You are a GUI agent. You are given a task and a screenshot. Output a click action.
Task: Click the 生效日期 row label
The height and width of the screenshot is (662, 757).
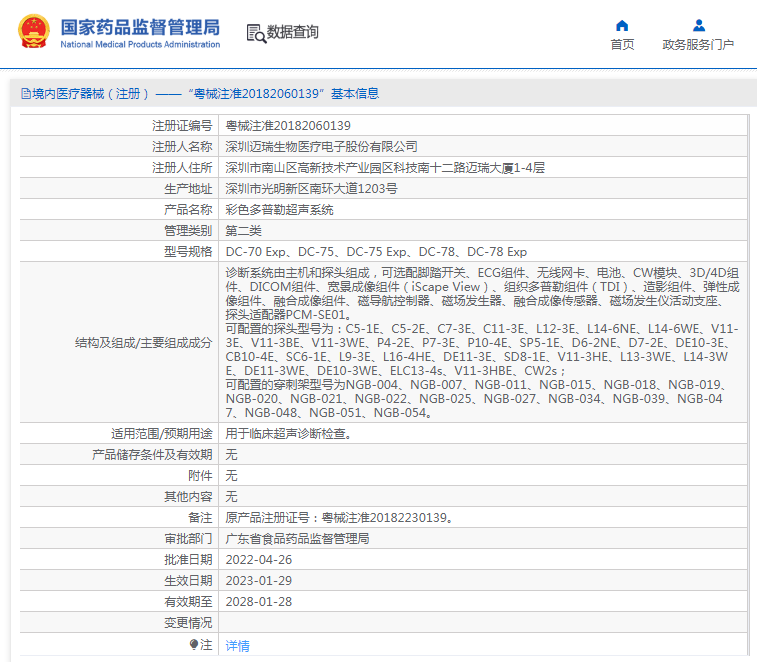[188, 580]
